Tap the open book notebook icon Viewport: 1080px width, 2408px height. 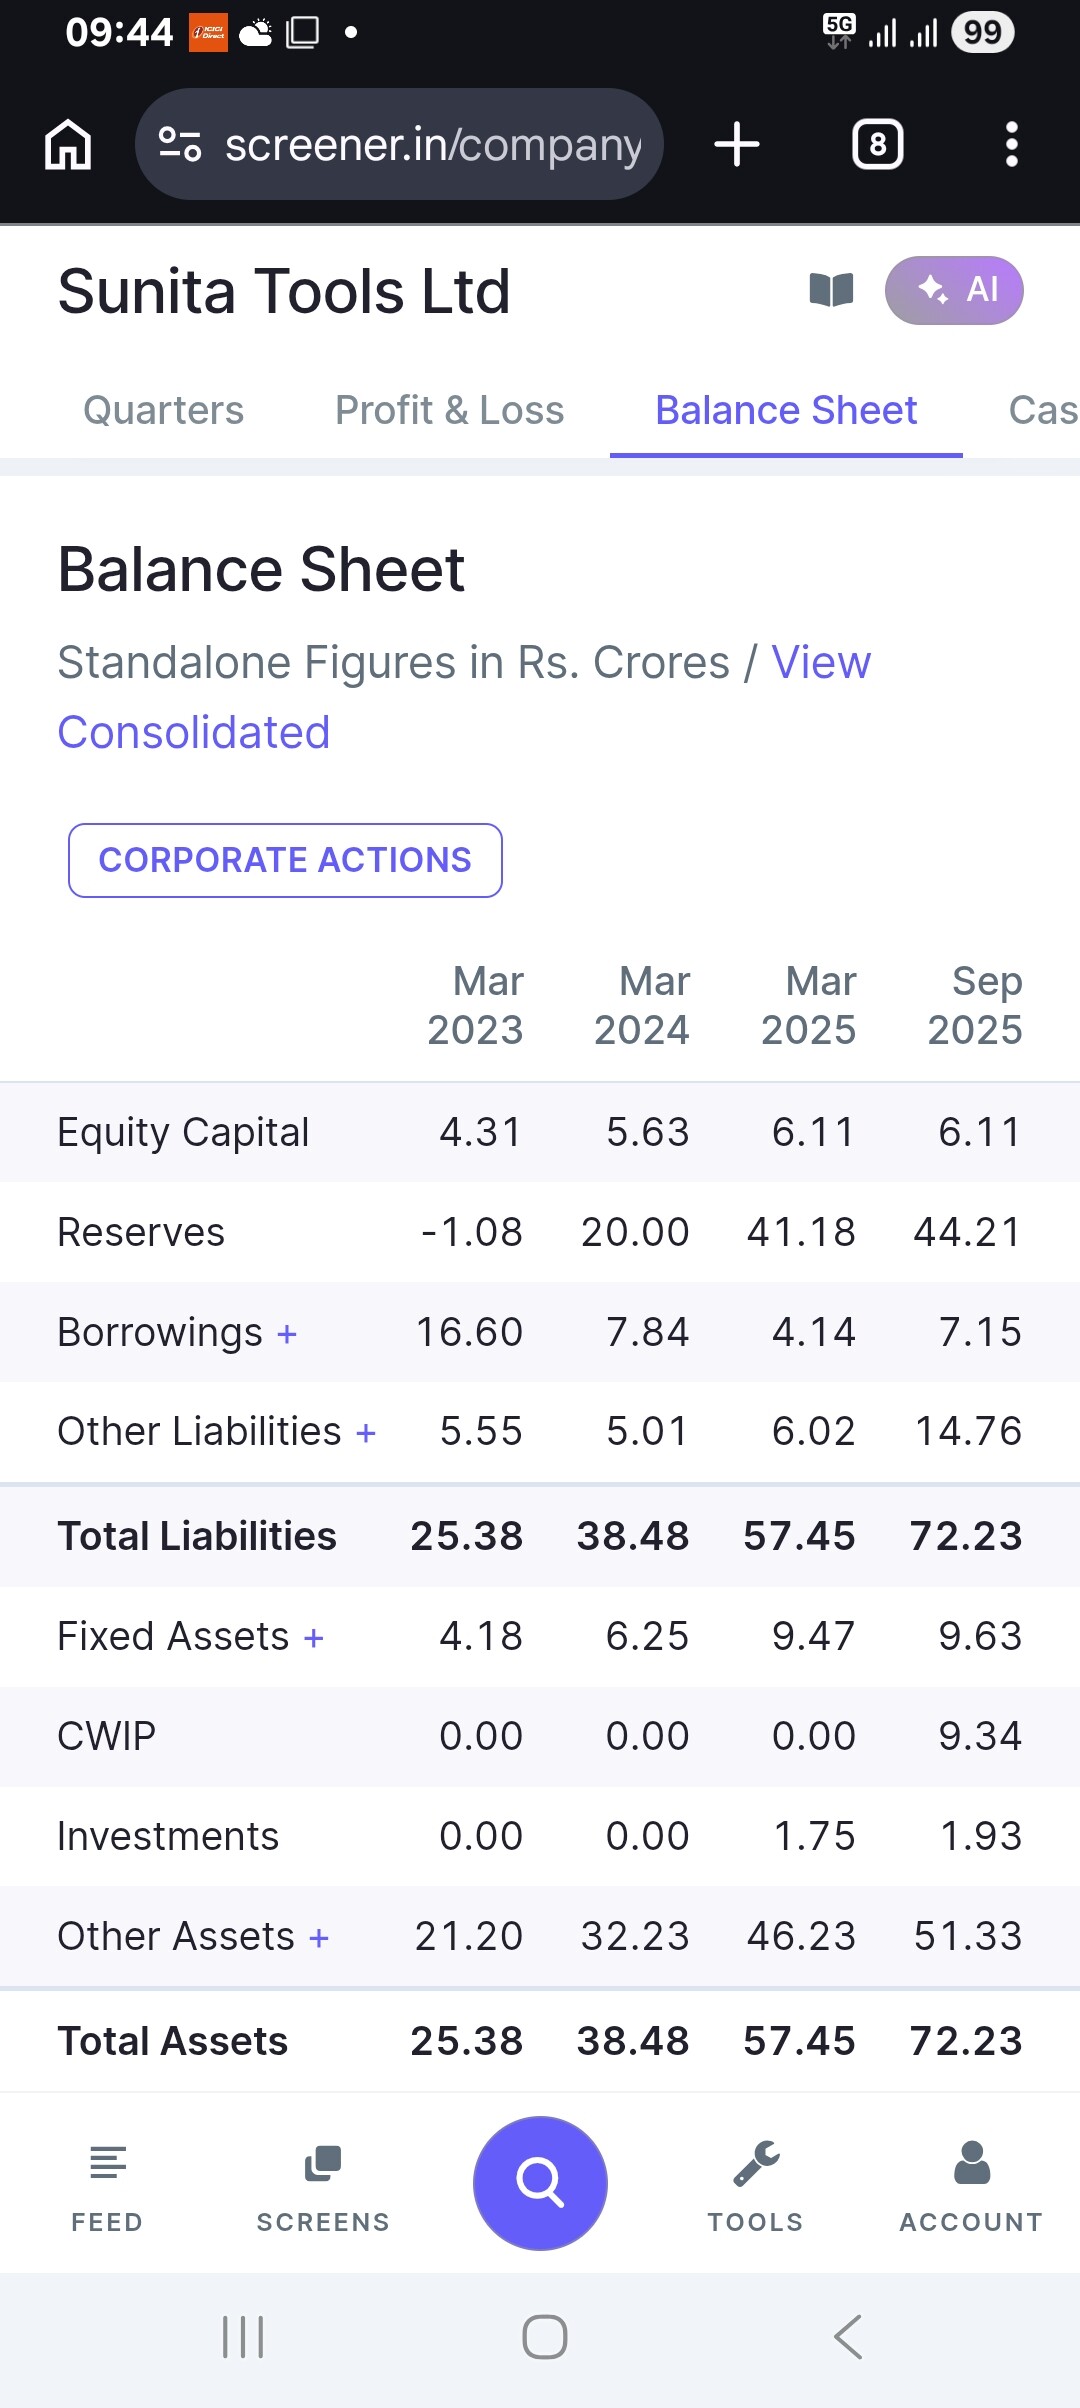click(x=831, y=291)
